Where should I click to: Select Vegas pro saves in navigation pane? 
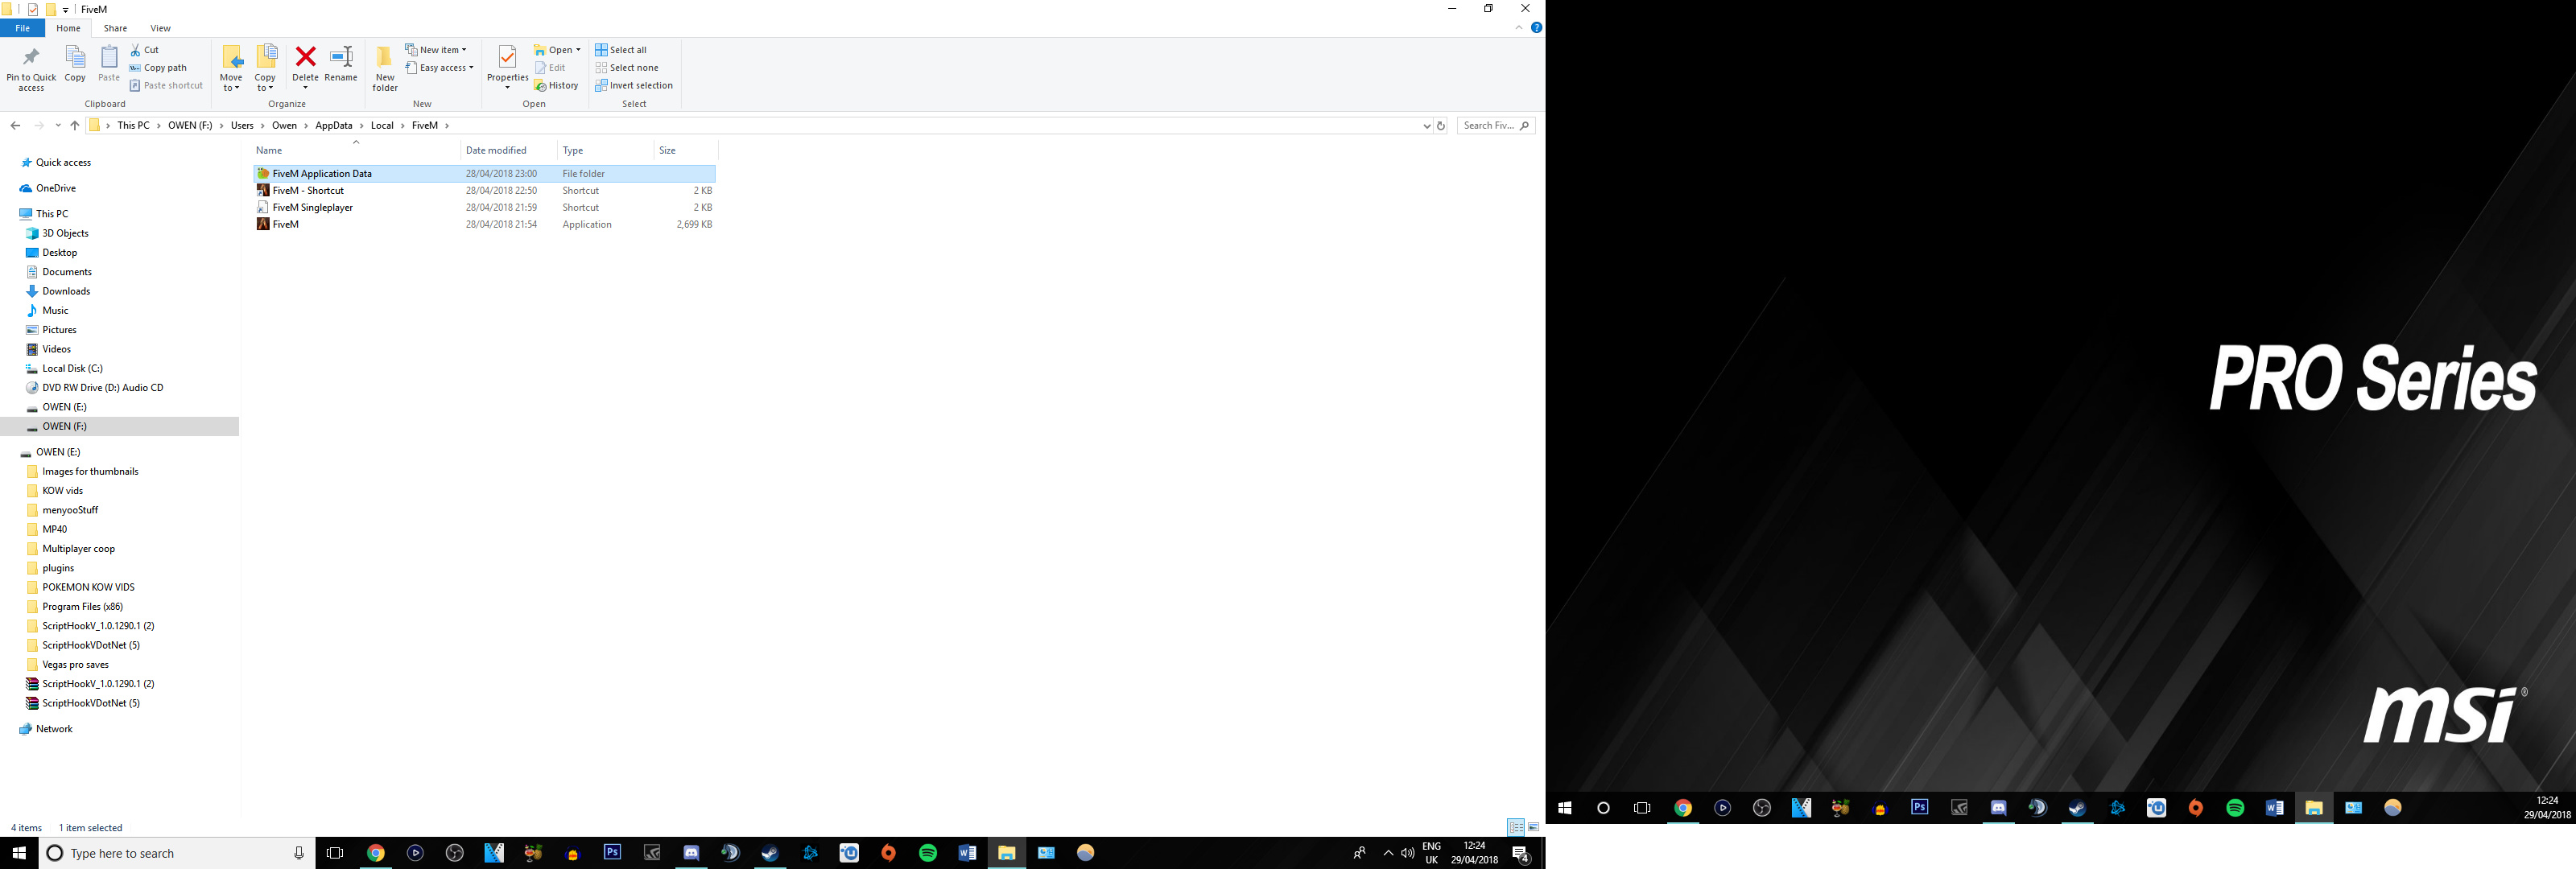pyautogui.click(x=75, y=665)
